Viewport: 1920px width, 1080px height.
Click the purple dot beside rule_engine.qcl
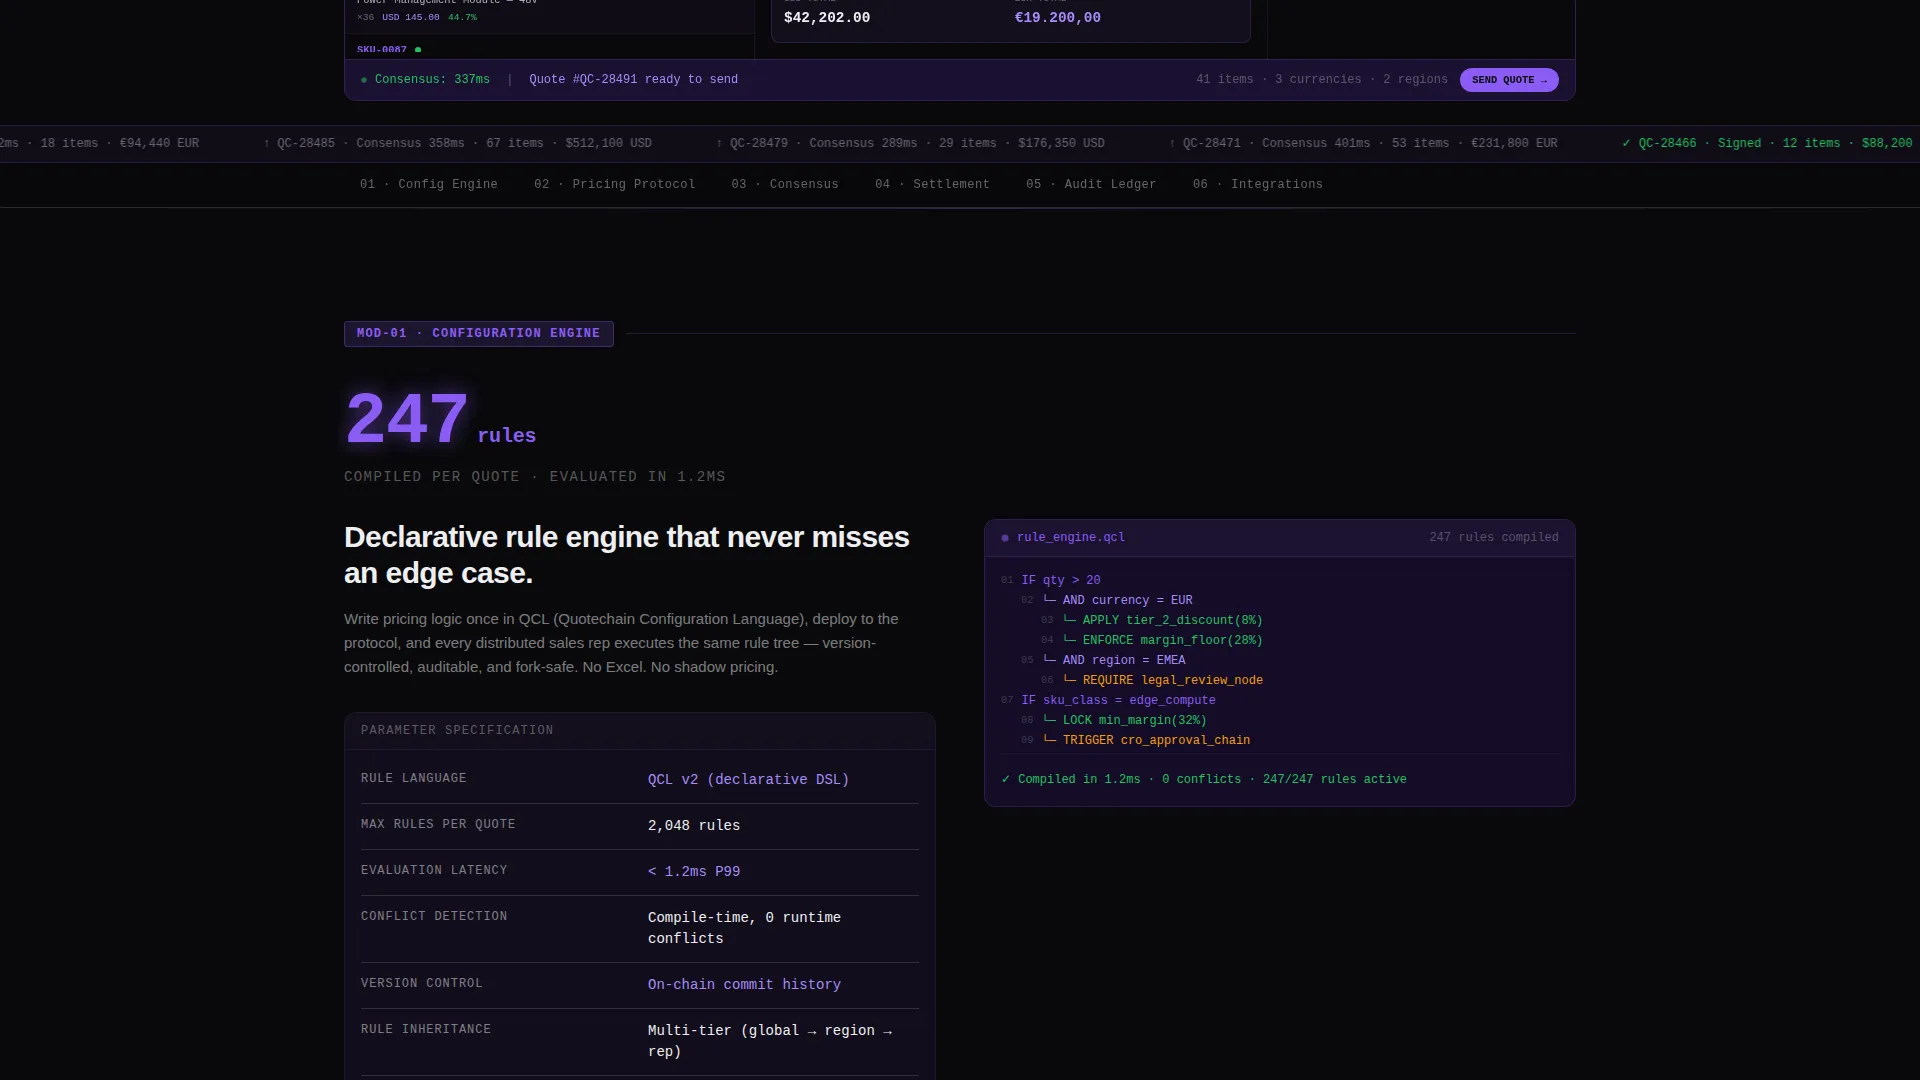1005,538
